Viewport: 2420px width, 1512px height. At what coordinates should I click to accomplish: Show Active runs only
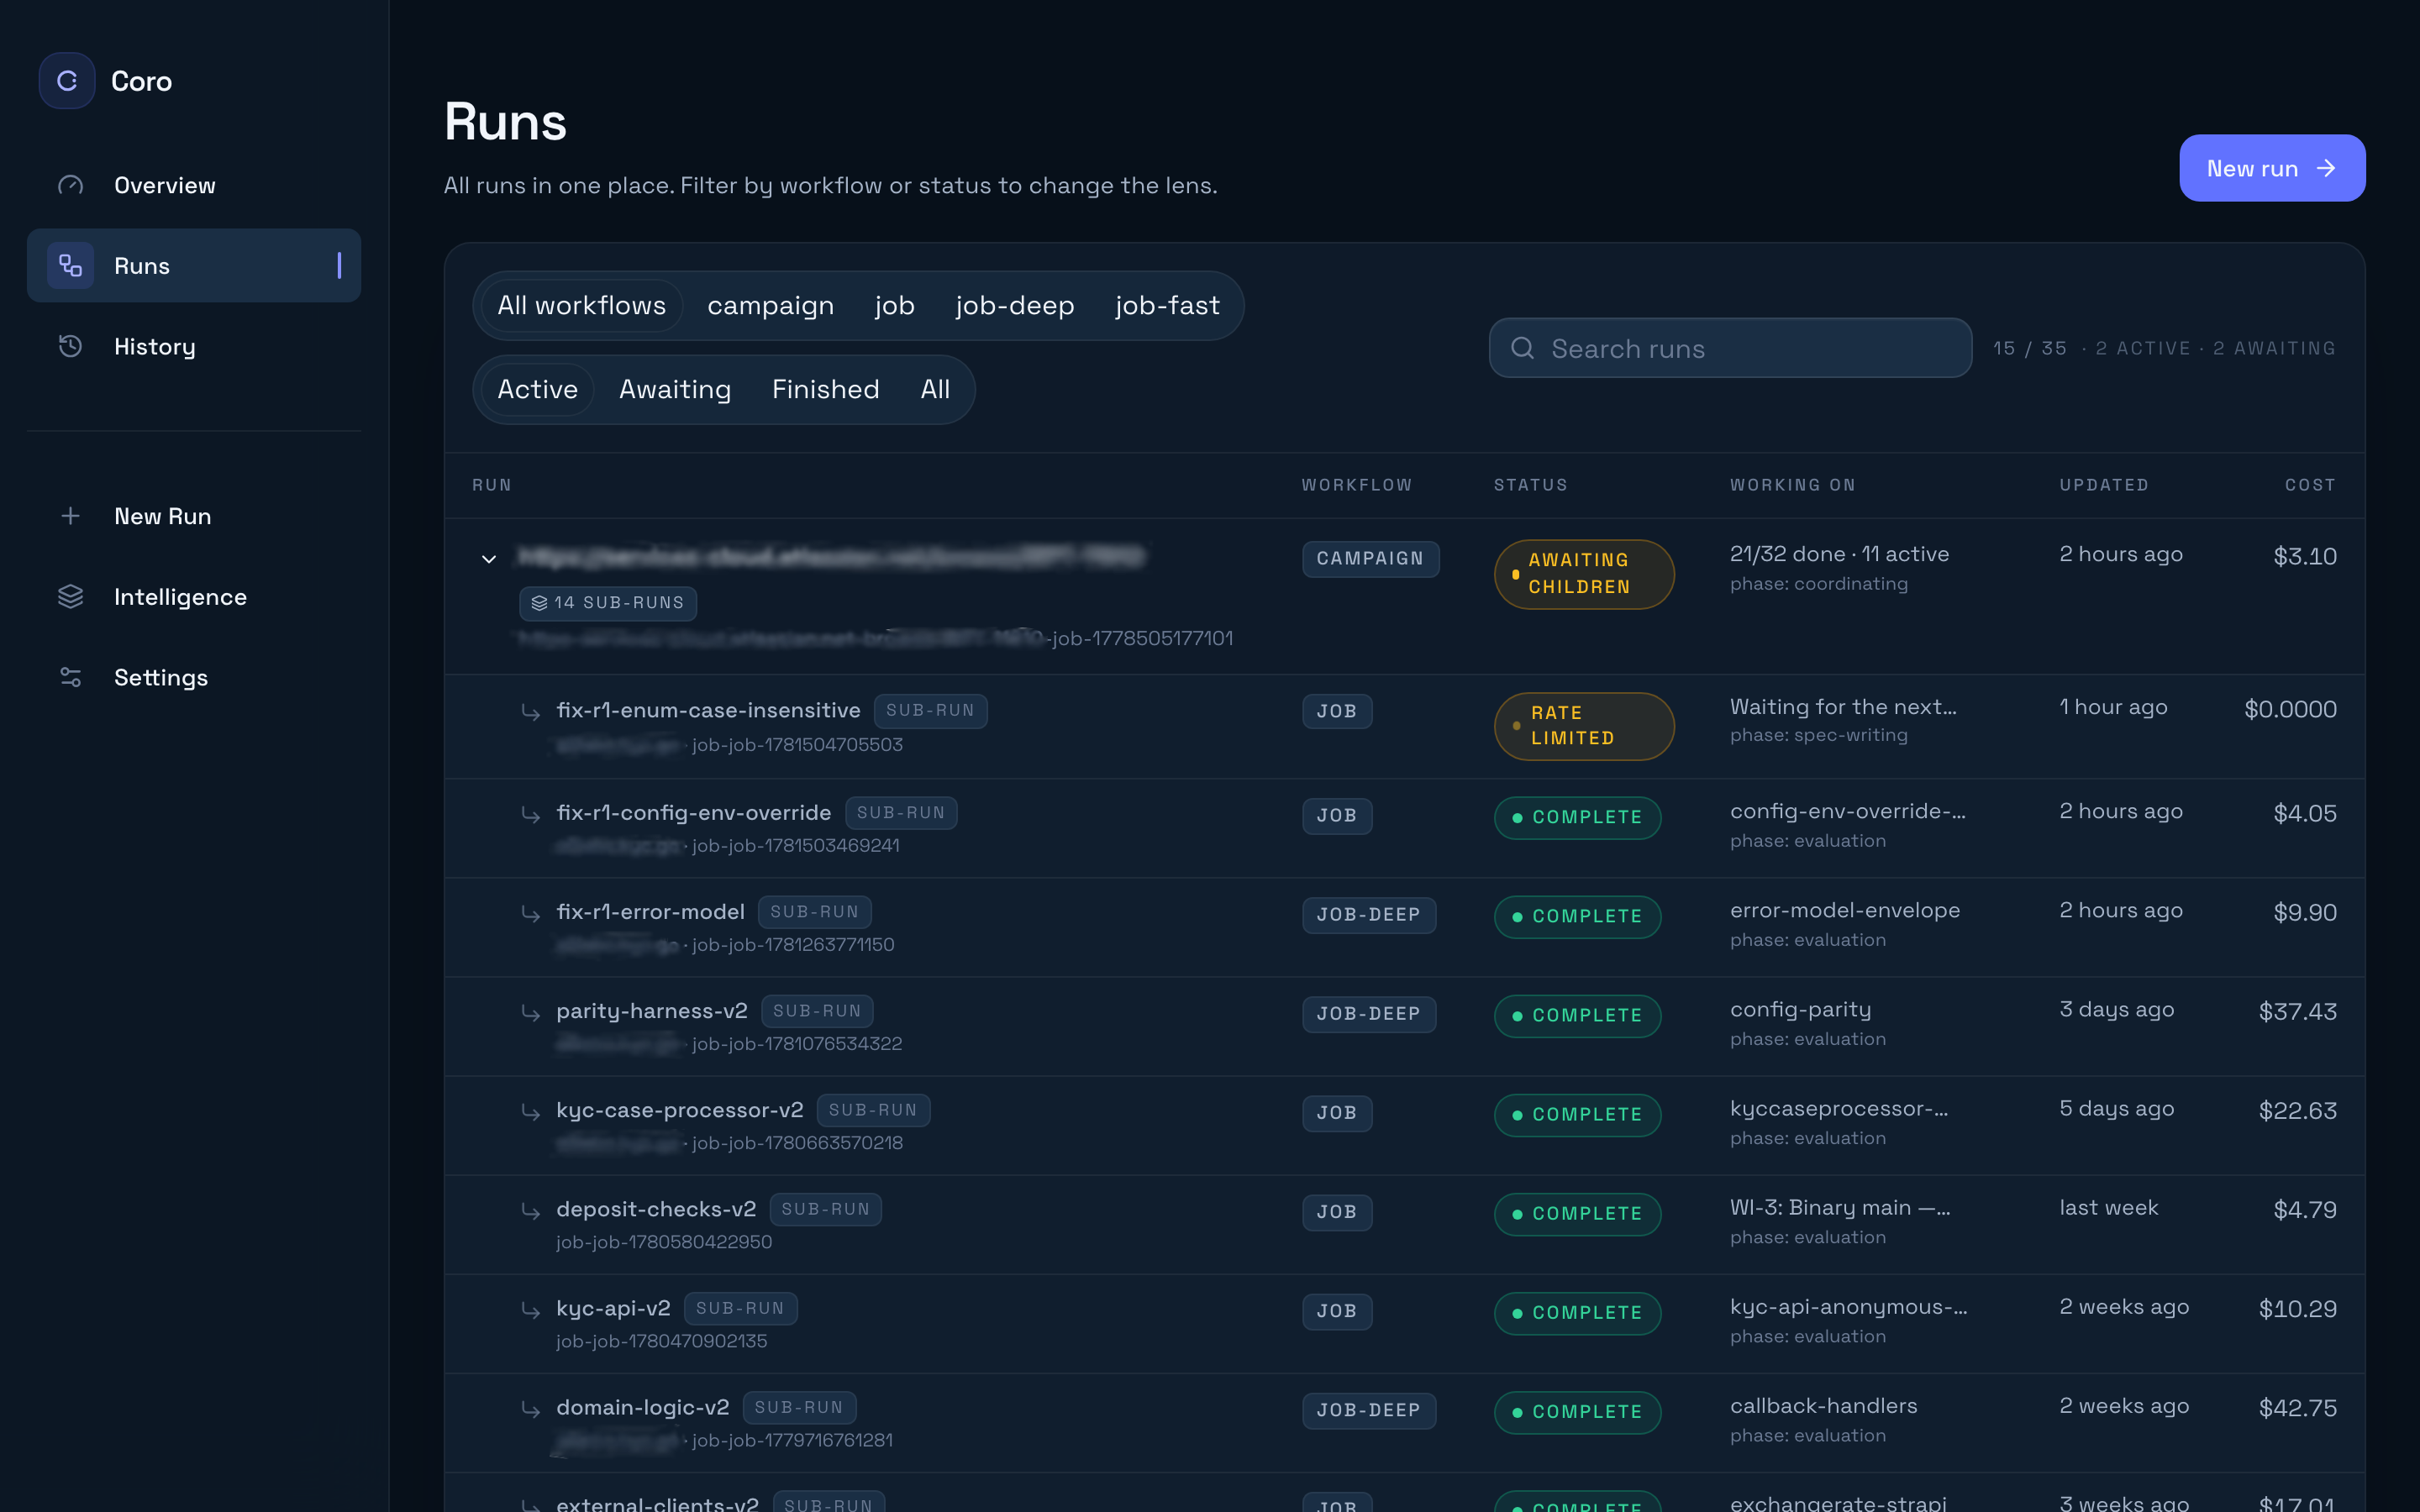tap(538, 389)
